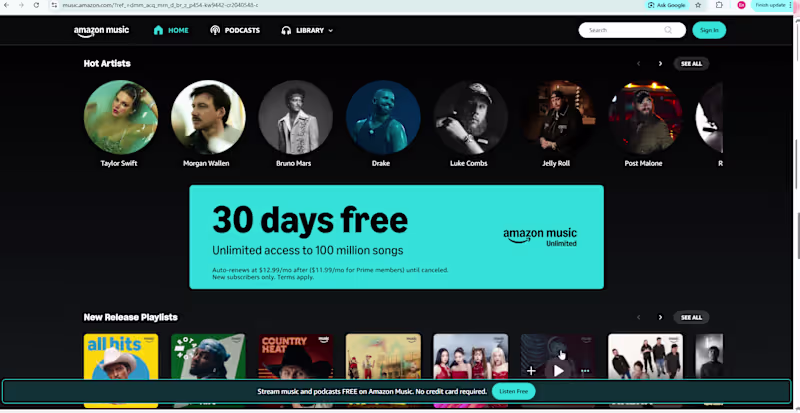
Task: Go to the Home tab
Action: coord(171,31)
